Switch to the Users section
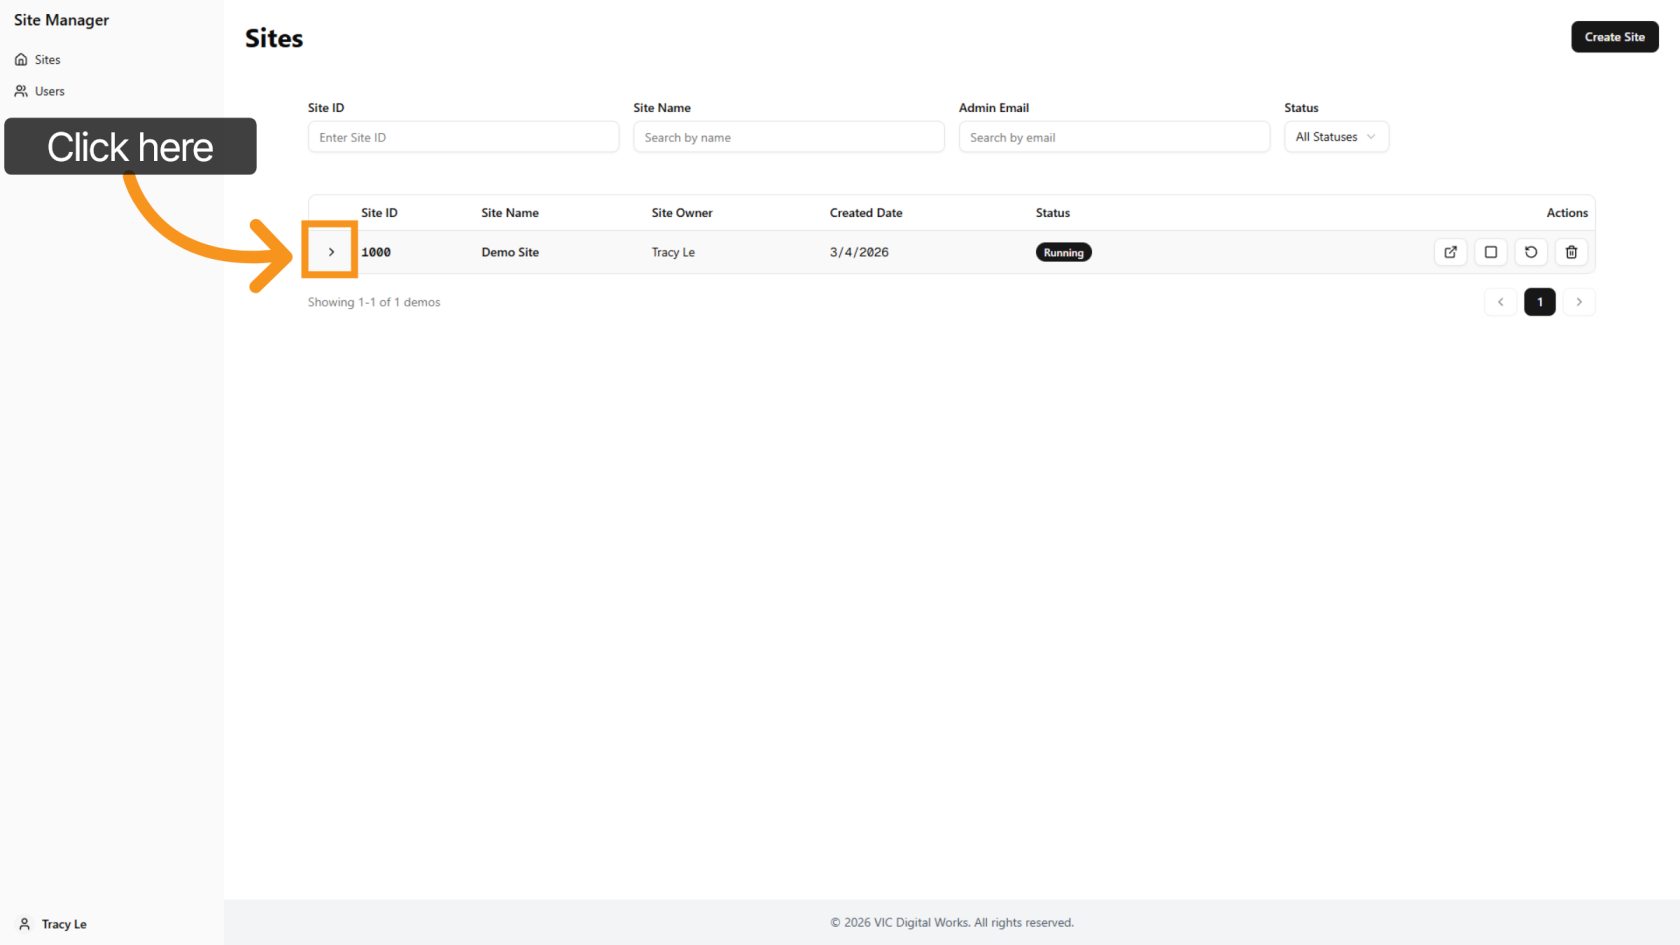 click(49, 91)
